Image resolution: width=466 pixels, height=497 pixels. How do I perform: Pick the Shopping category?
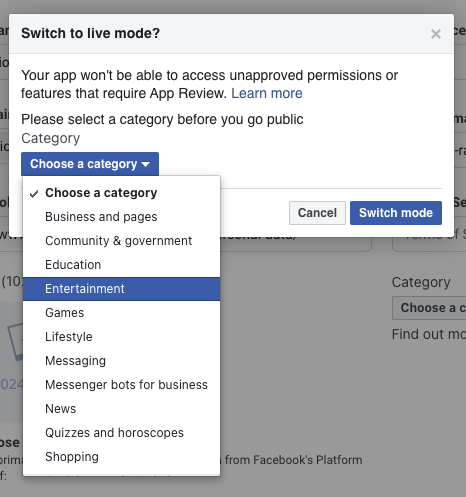coord(121,457)
